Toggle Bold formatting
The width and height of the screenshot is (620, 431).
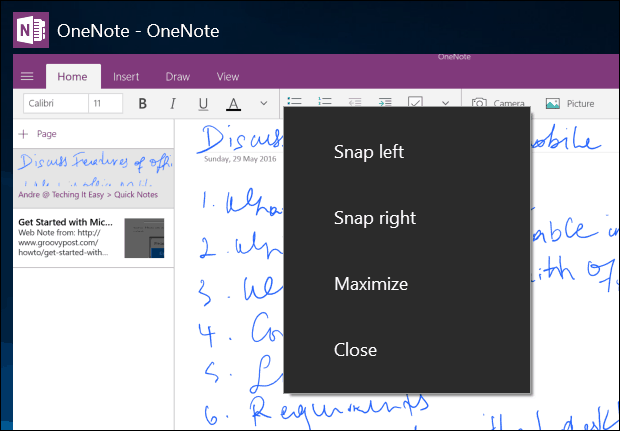pos(143,104)
